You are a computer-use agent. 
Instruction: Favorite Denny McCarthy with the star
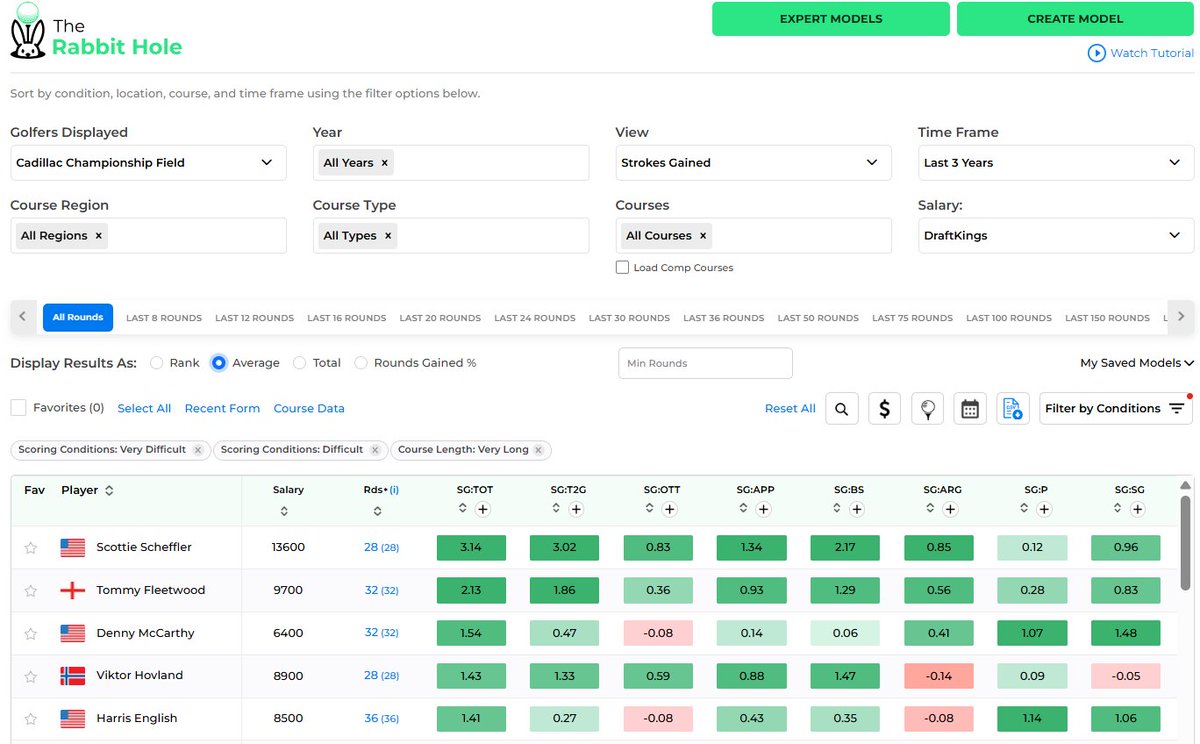[x=31, y=633]
